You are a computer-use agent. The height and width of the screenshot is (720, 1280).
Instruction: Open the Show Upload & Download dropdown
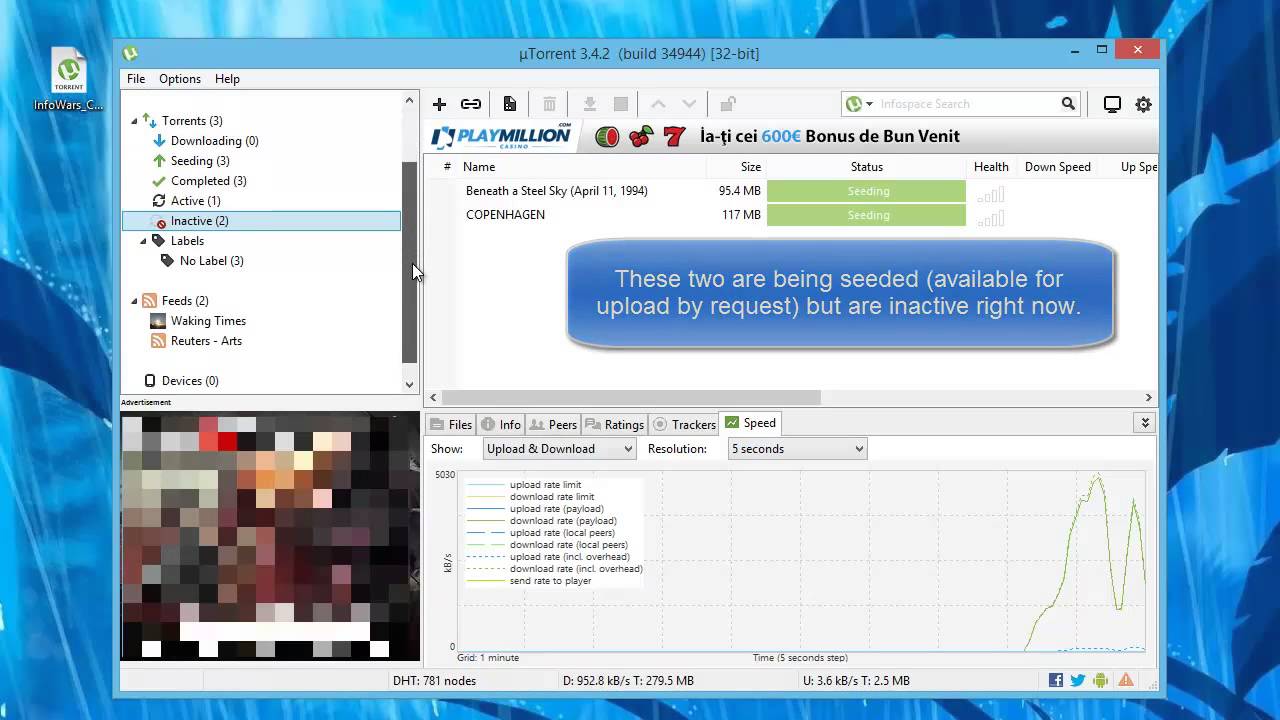point(559,449)
